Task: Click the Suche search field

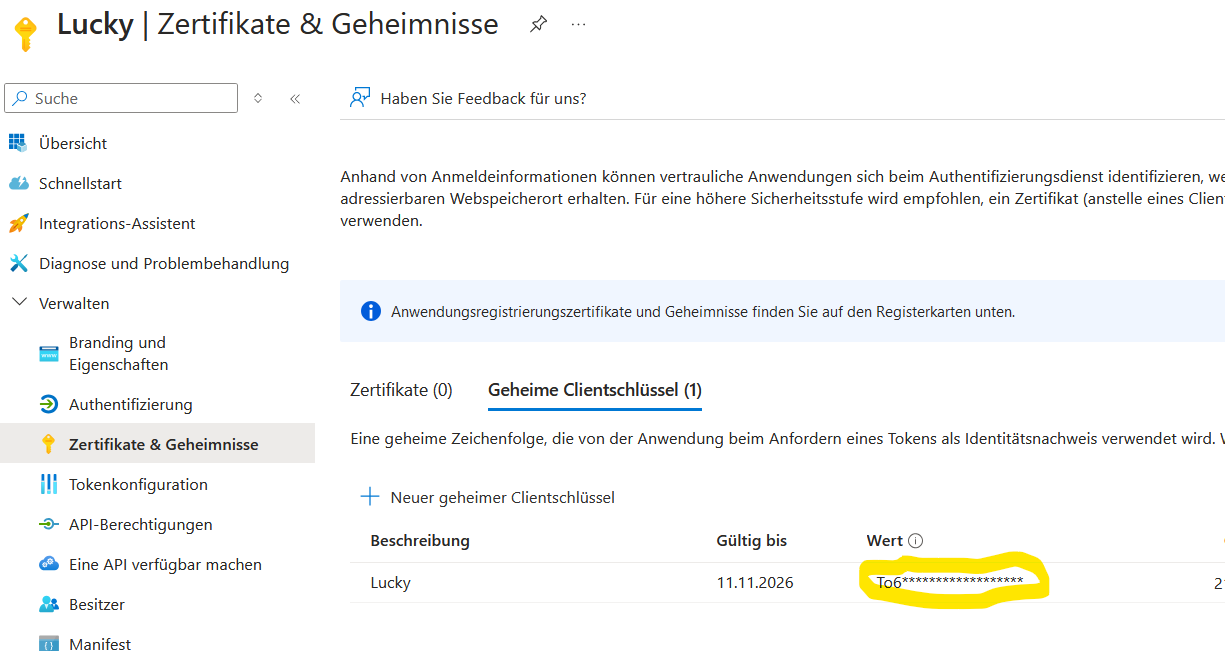Action: click(121, 98)
